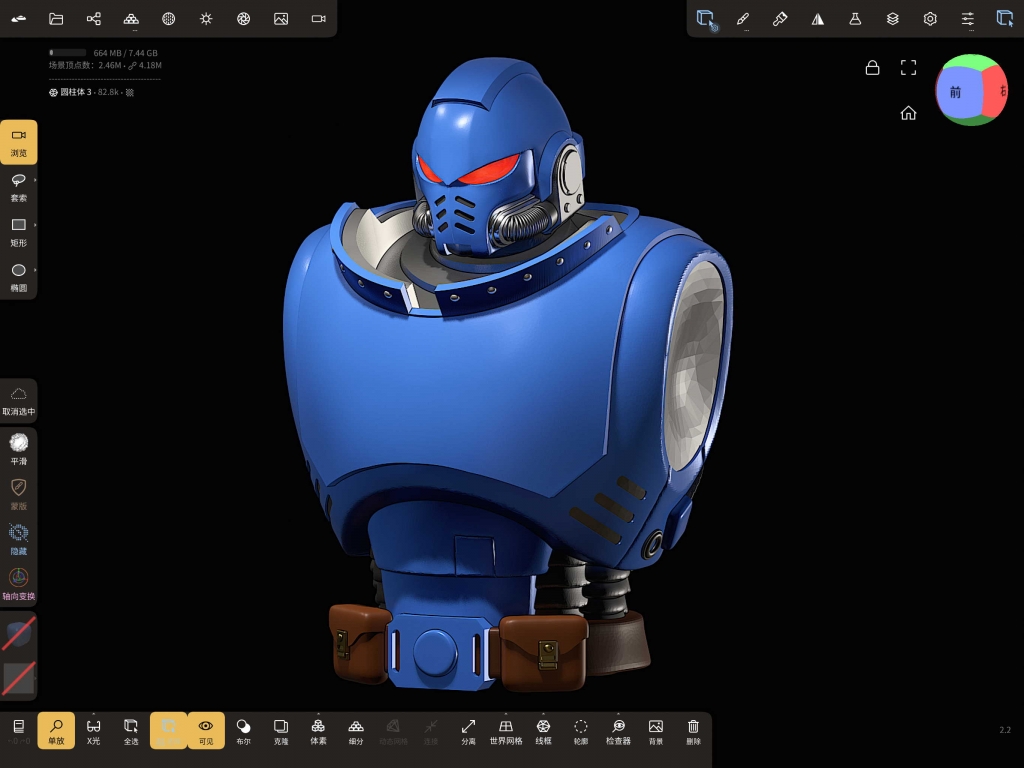Toggle 世界网格 world grid
Screen dimensions: 1024x768
pyautogui.click(x=506, y=731)
